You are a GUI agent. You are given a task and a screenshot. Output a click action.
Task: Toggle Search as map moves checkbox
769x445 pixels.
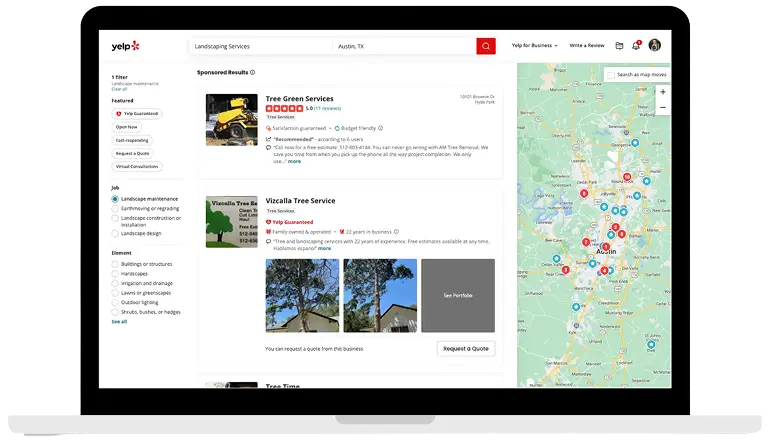tap(611, 75)
